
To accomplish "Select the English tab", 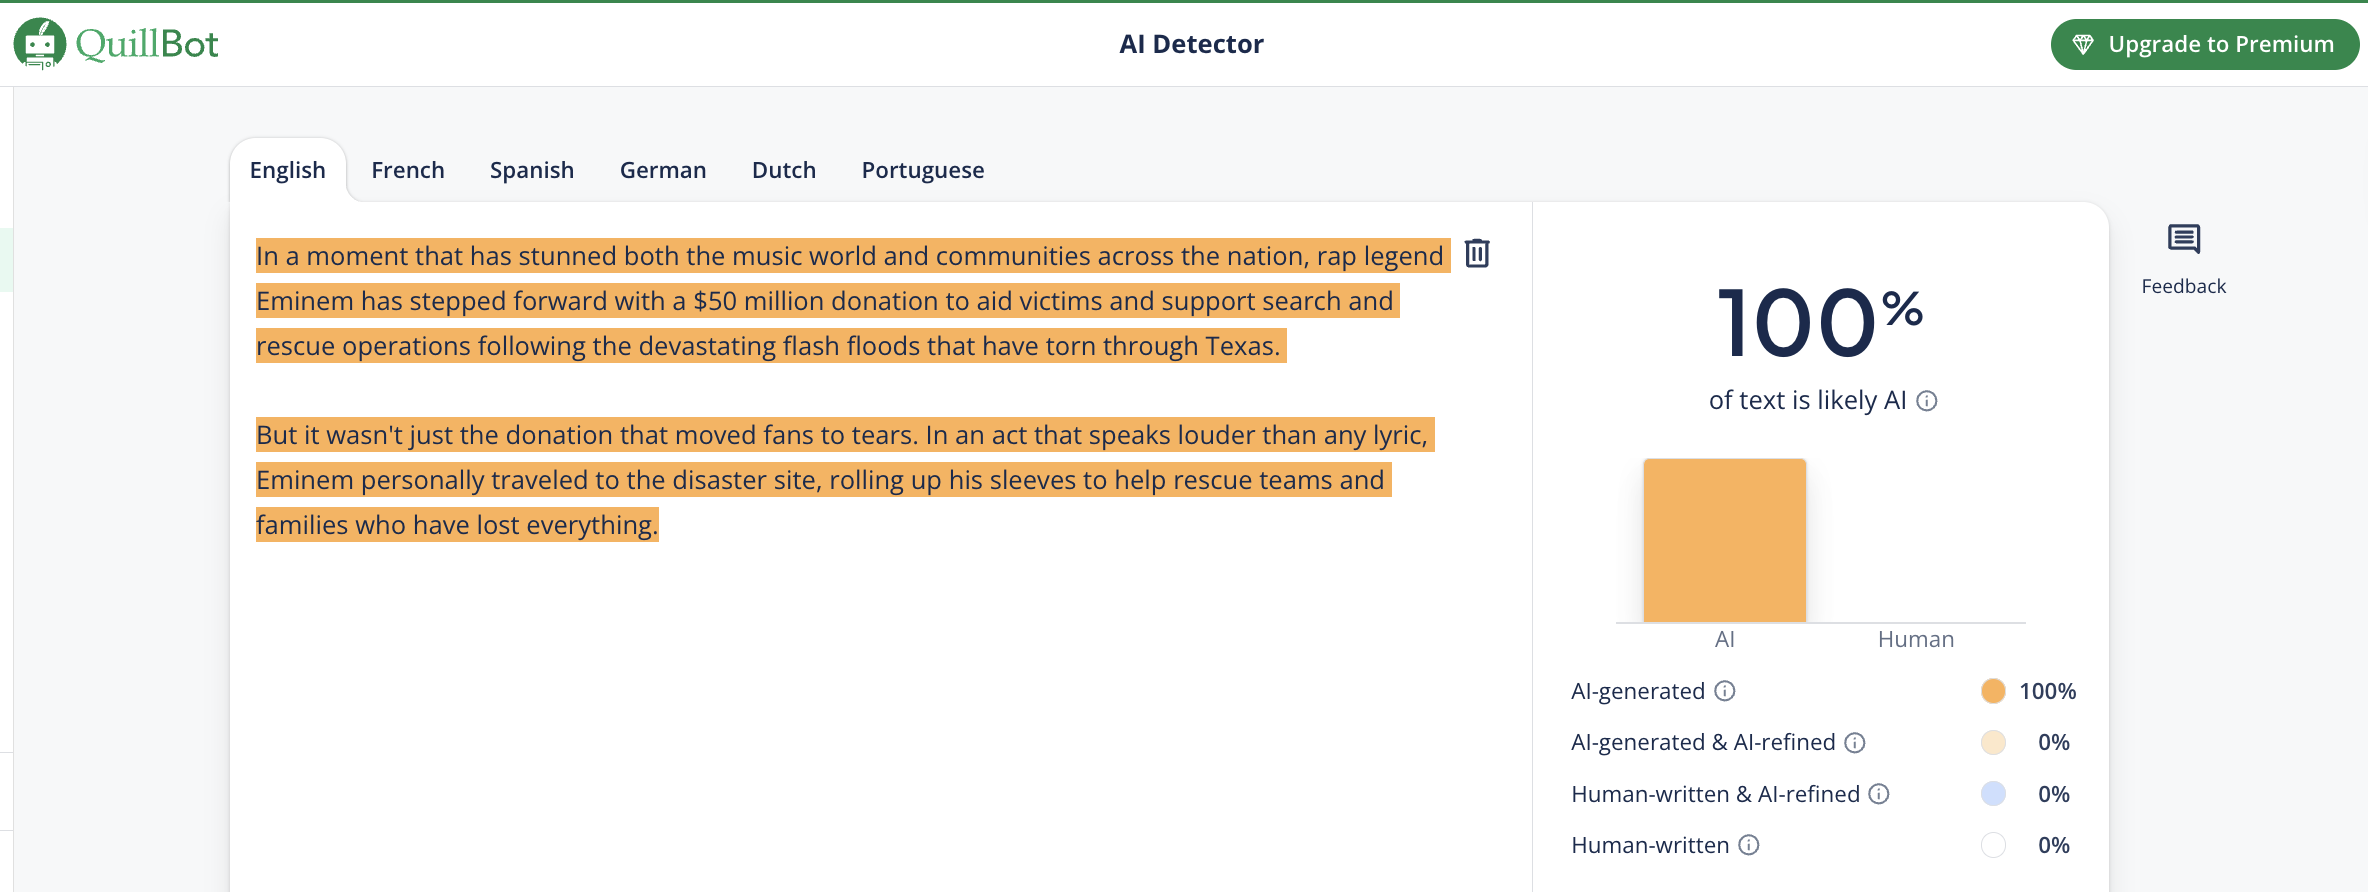I will point(288,170).
